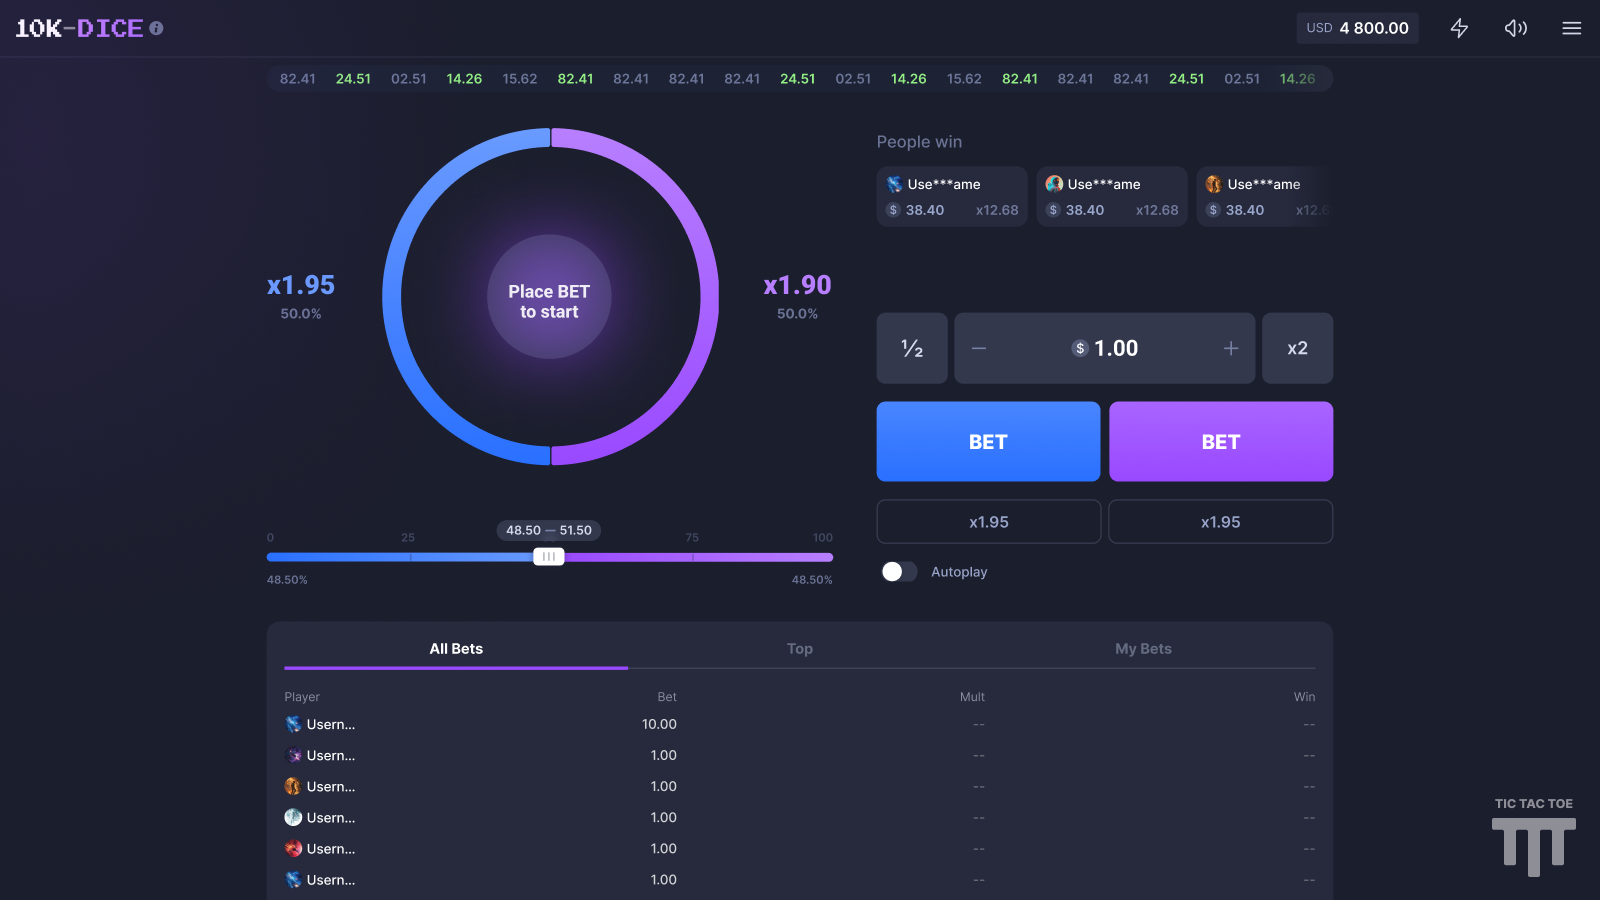Mute the game sound

coord(1515,28)
